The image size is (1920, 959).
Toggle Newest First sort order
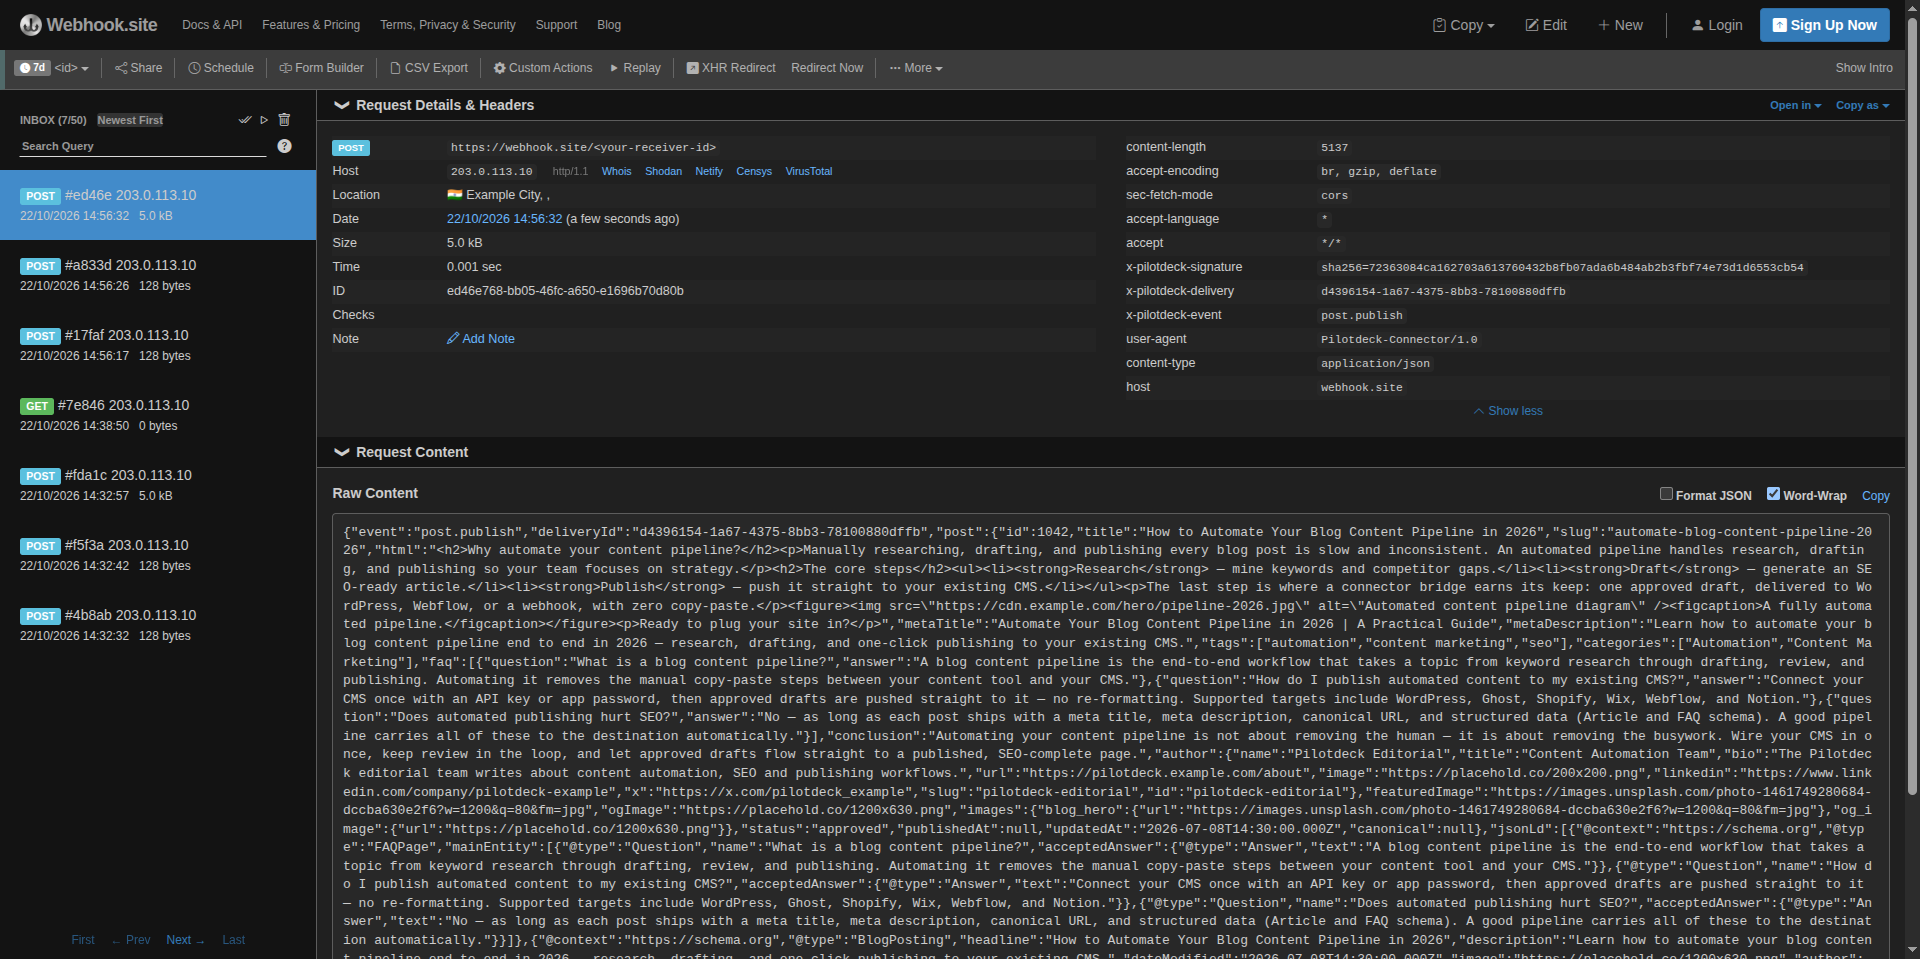click(130, 120)
